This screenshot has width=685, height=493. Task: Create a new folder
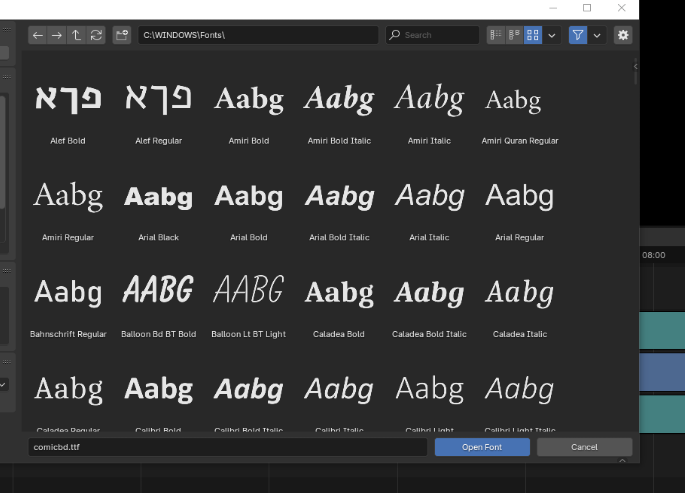pos(121,35)
